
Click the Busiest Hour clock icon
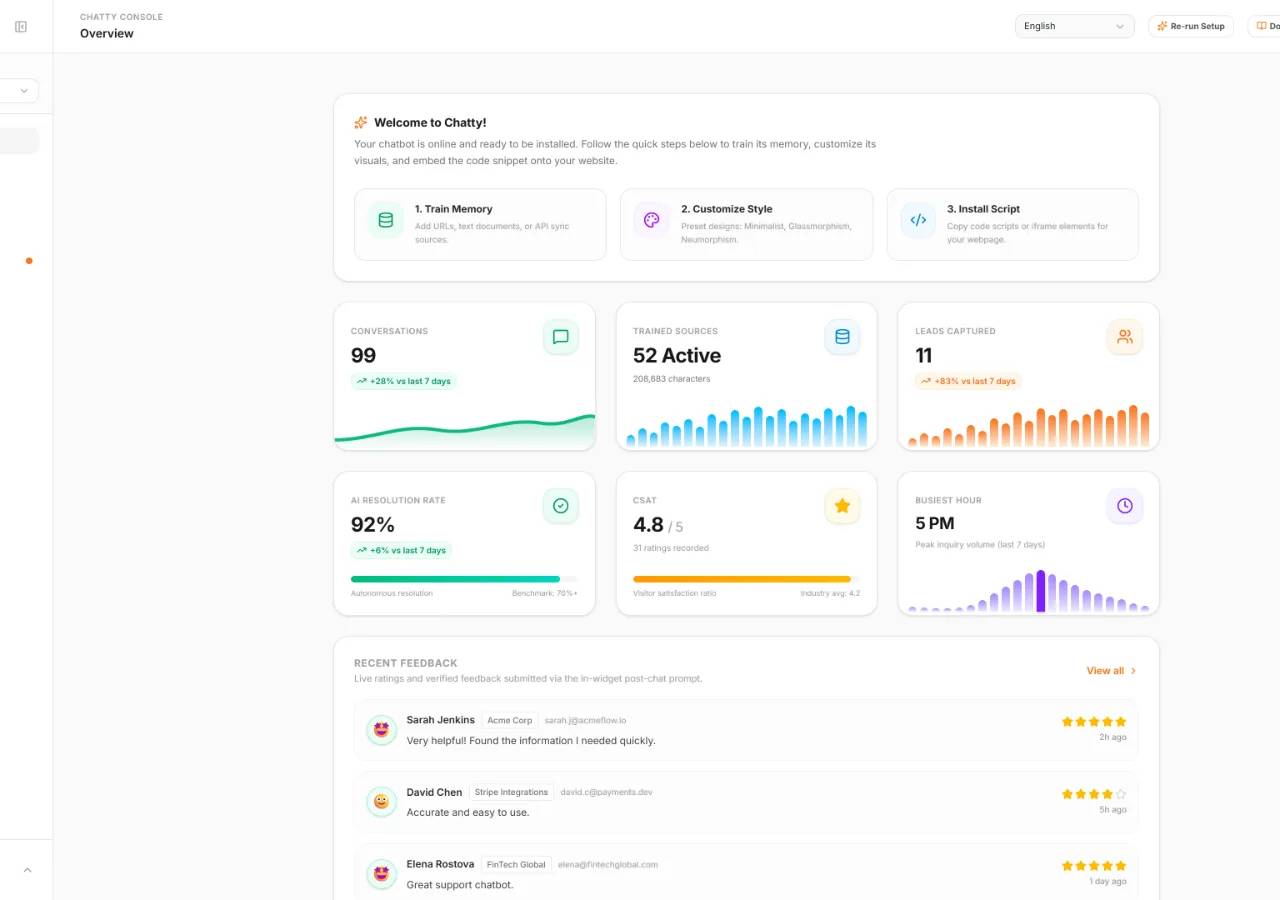(x=1125, y=506)
